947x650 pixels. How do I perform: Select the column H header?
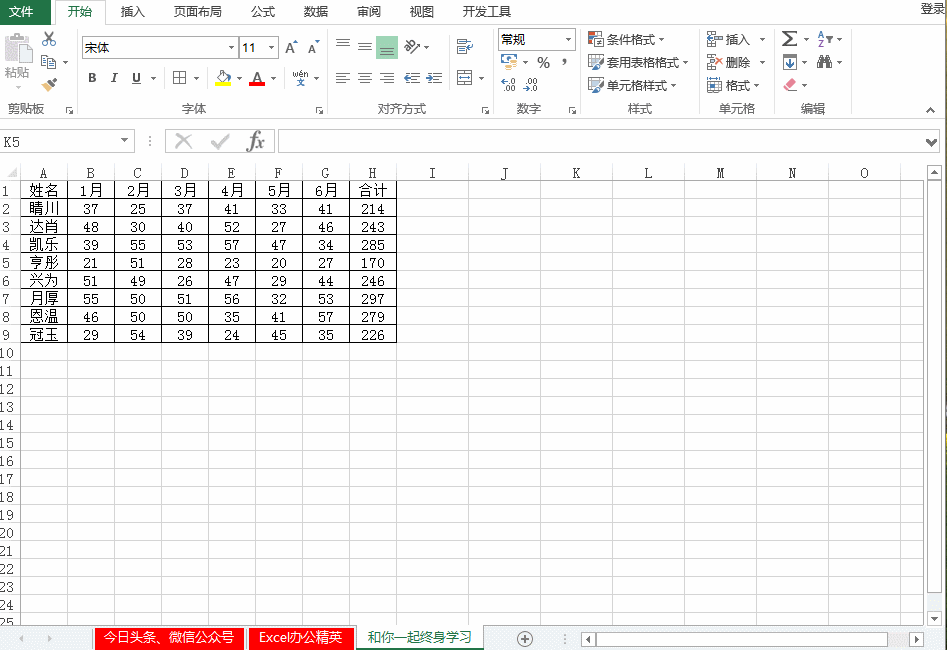[373, 173]
